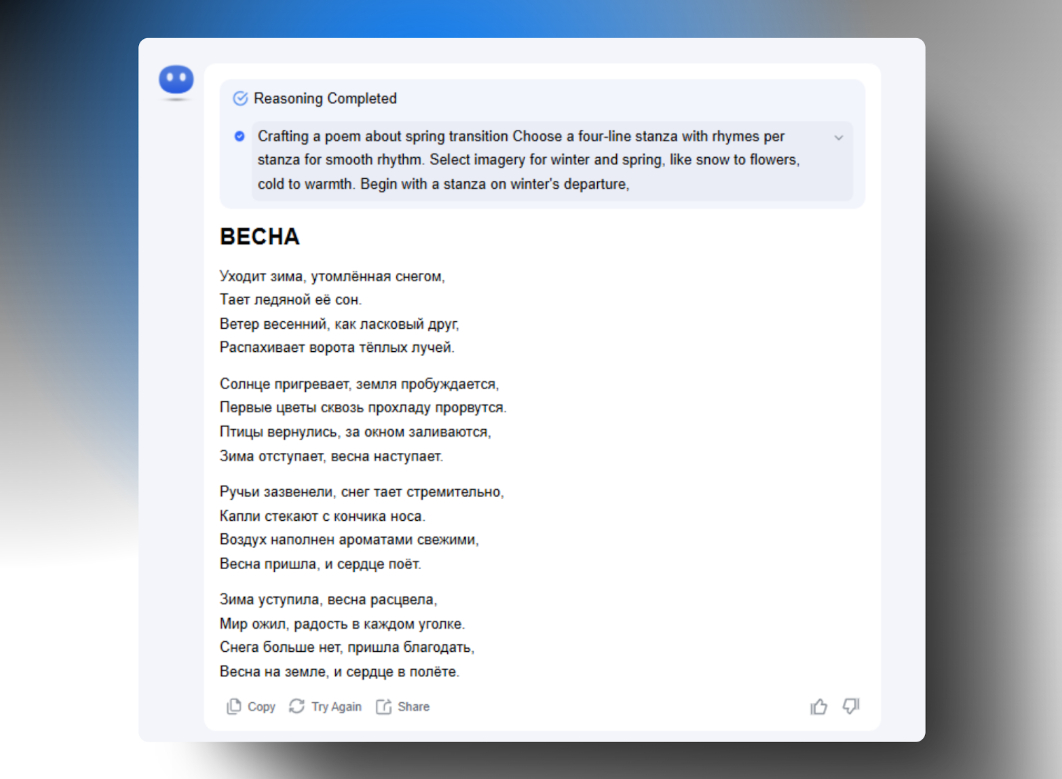Click the Try Again refresh arrows icon
The image size is (1062, 779).
297,707
